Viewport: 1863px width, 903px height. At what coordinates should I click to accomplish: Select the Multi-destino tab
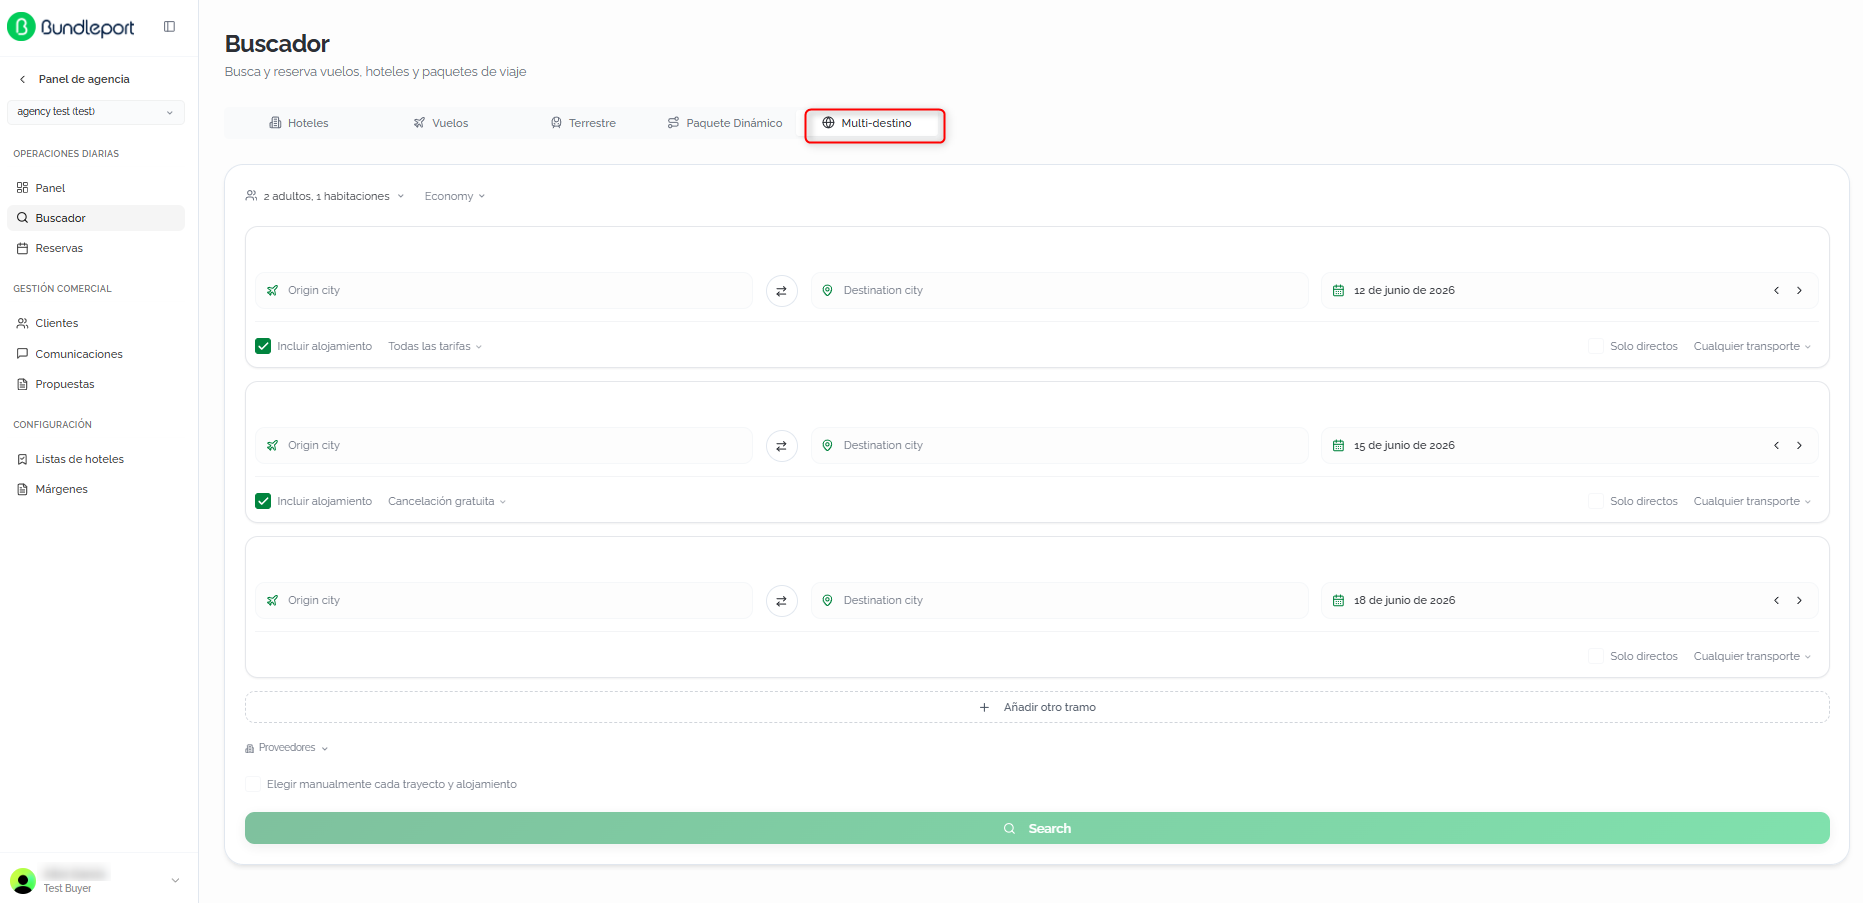pyautogui.click(x=867, y=123)
